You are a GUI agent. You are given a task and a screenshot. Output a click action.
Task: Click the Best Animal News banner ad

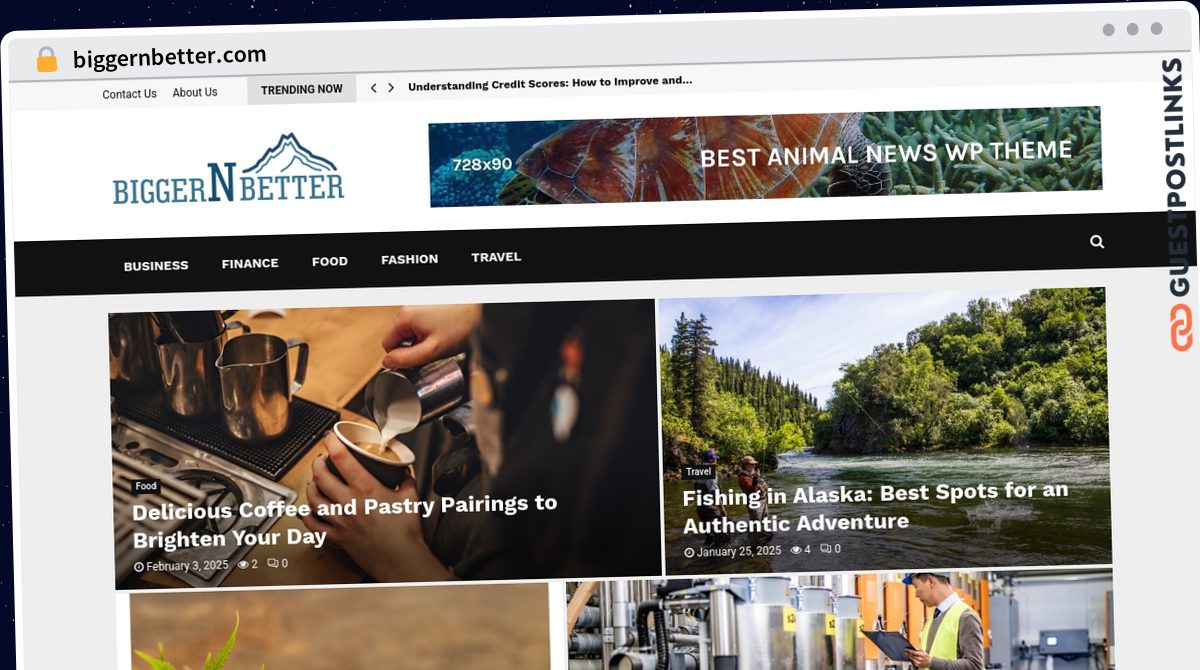(766, 156)
